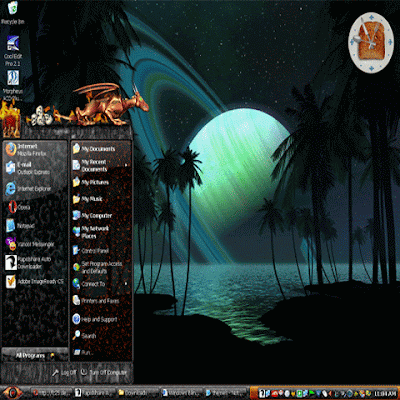Open My Music folder
Screen dimensions: 400x400
(101, 199)
